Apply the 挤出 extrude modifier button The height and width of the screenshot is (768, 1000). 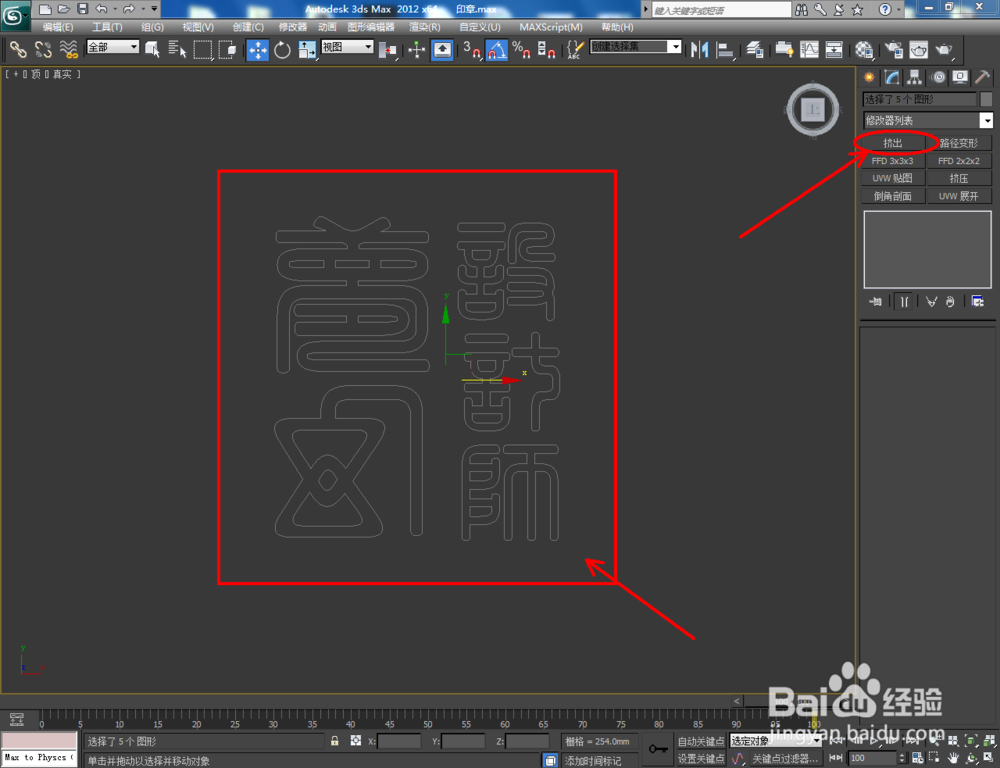coord(893,143)
